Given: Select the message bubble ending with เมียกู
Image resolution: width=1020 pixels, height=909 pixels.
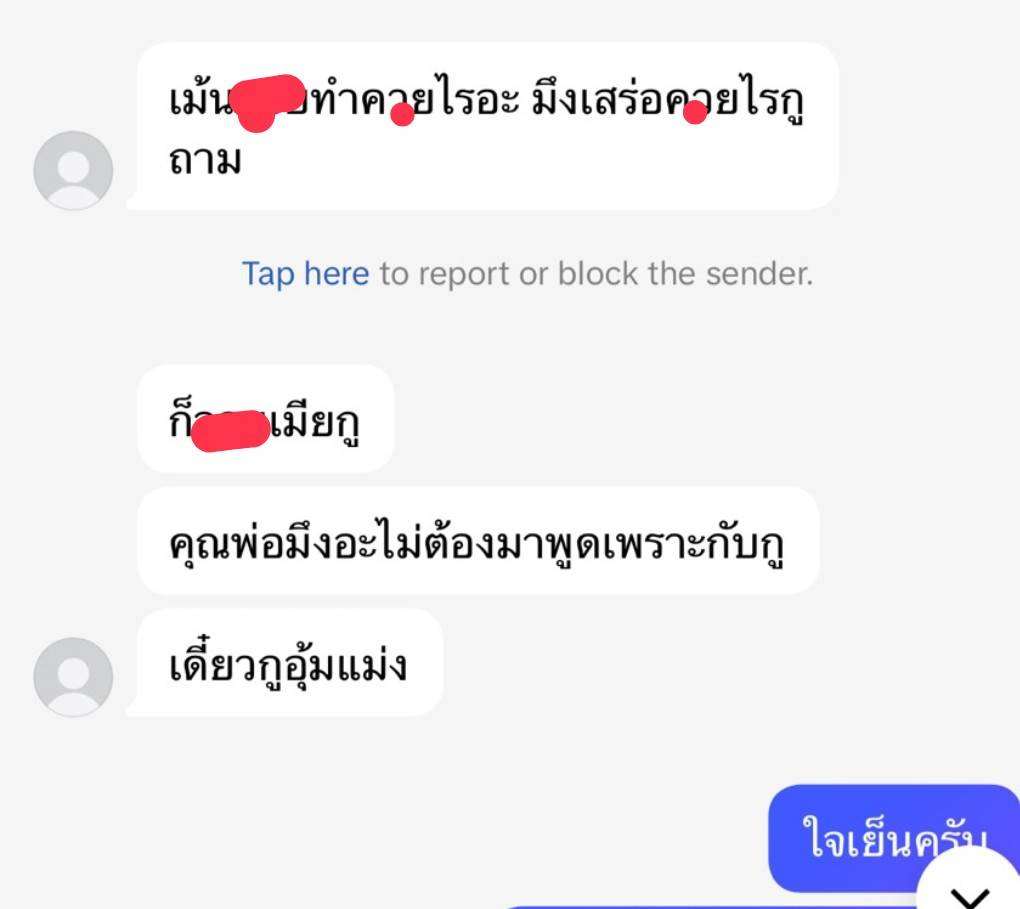Looking at the screenshot, I should [266, 418].
